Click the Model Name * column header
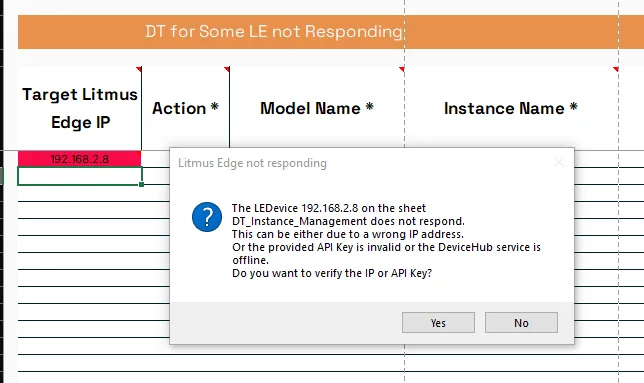Image resolution: width=644 pixels, height=383 pixels. click(x=317, y=108)
